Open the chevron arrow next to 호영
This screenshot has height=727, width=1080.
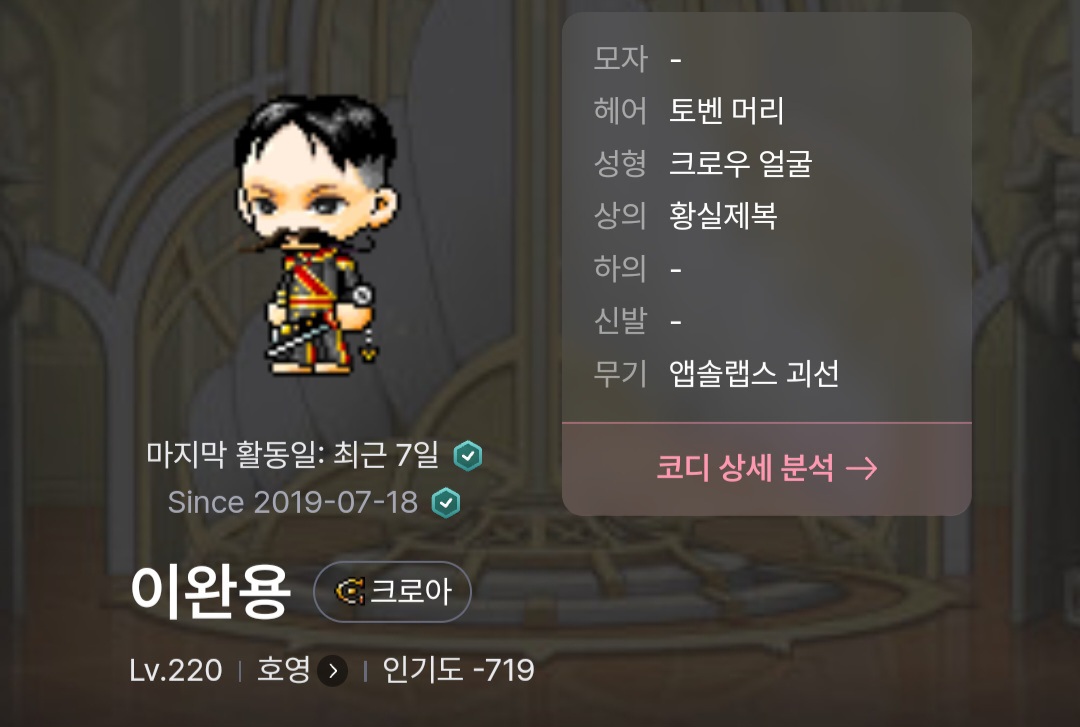(333, 670)
